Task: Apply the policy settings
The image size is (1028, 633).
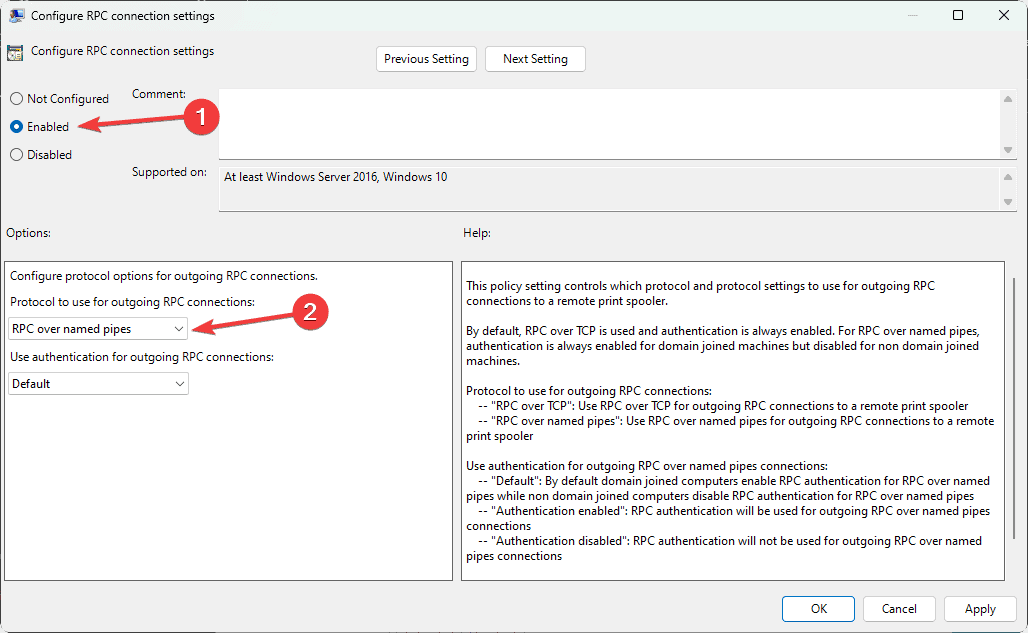Action: (980, 608)
